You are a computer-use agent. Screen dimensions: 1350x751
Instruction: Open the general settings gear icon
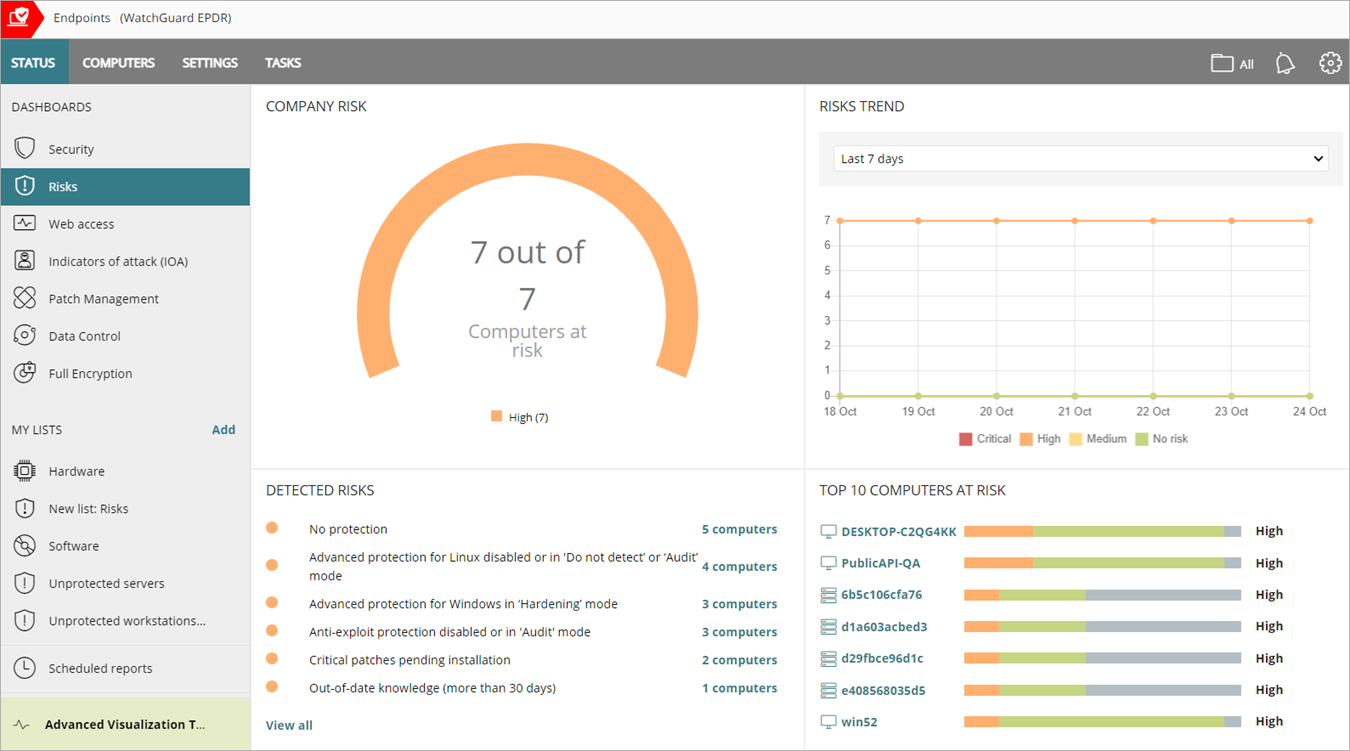pyautogui.click(x=1330, y=63)
